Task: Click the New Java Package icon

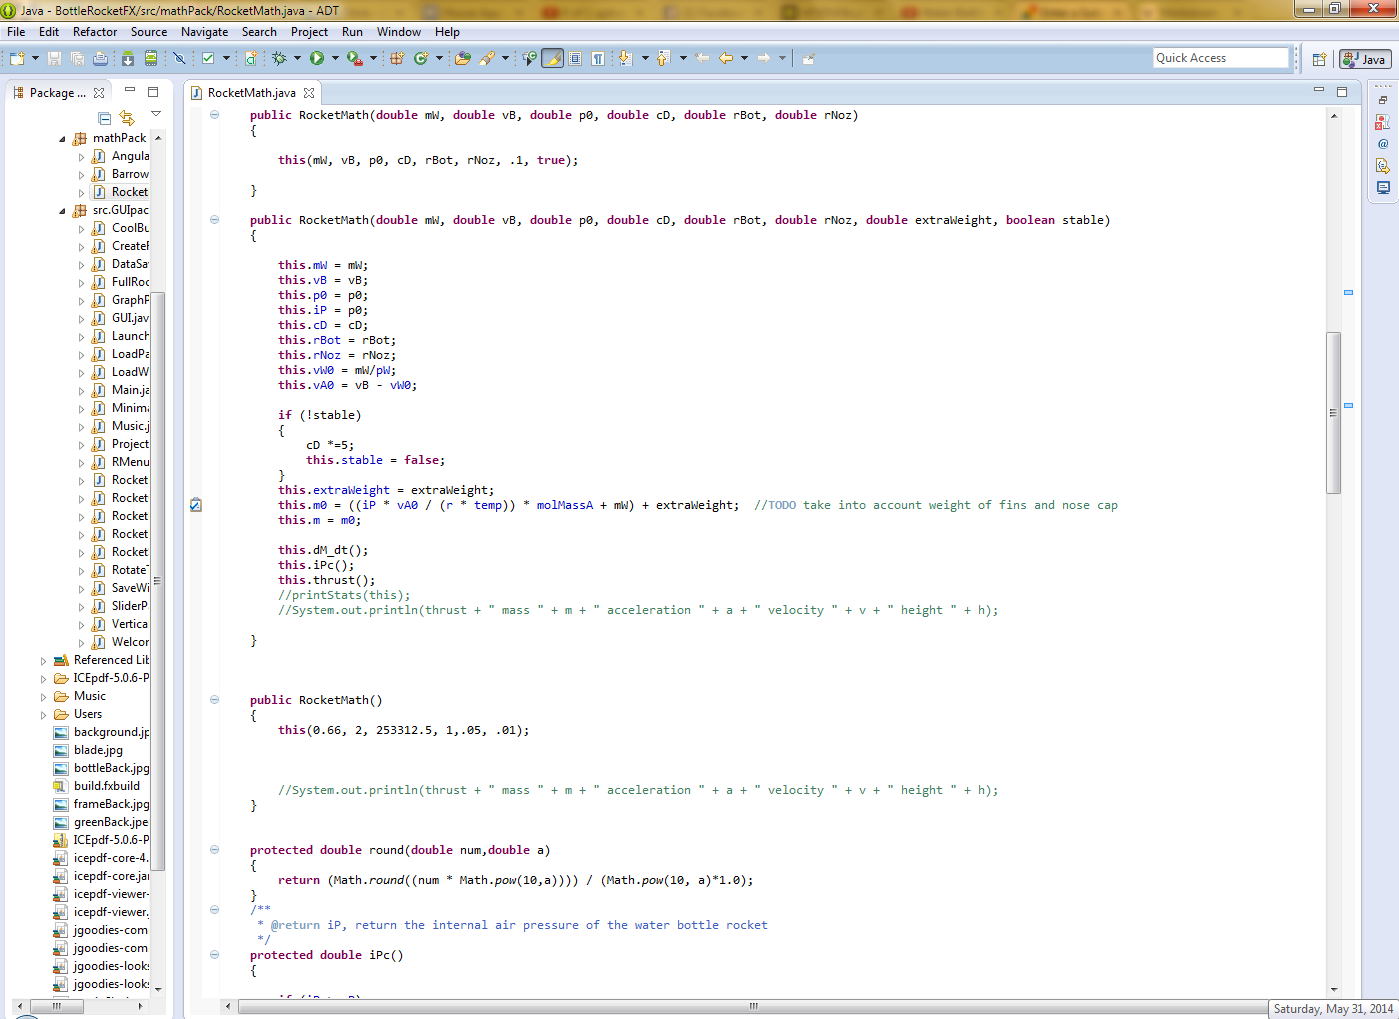Action: tap(398, 58)
